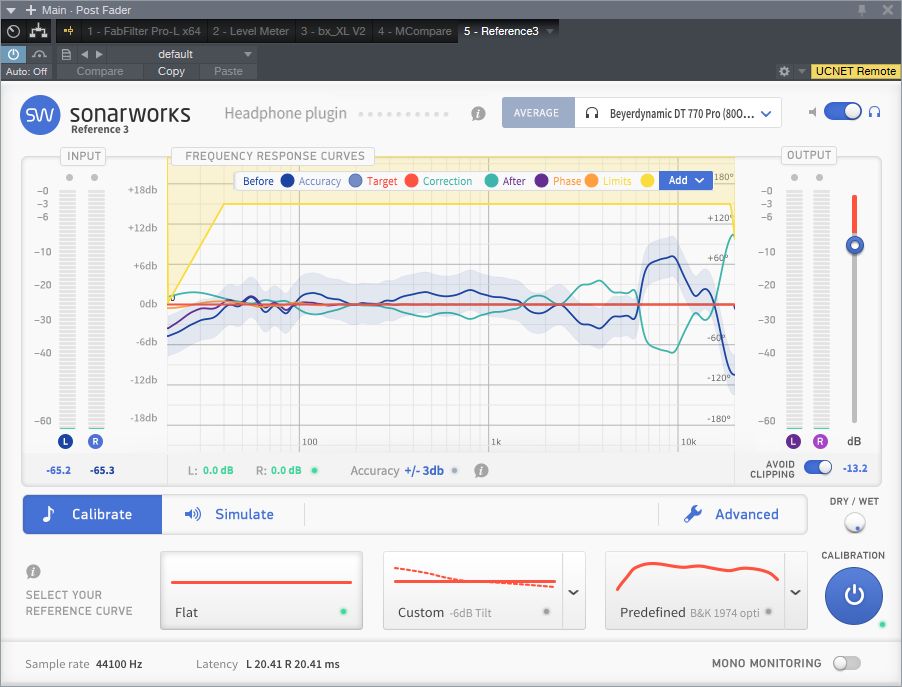Screen dimensions: 902x687
Task: Switch to 4 - MCompare tab
Action: 415,31
